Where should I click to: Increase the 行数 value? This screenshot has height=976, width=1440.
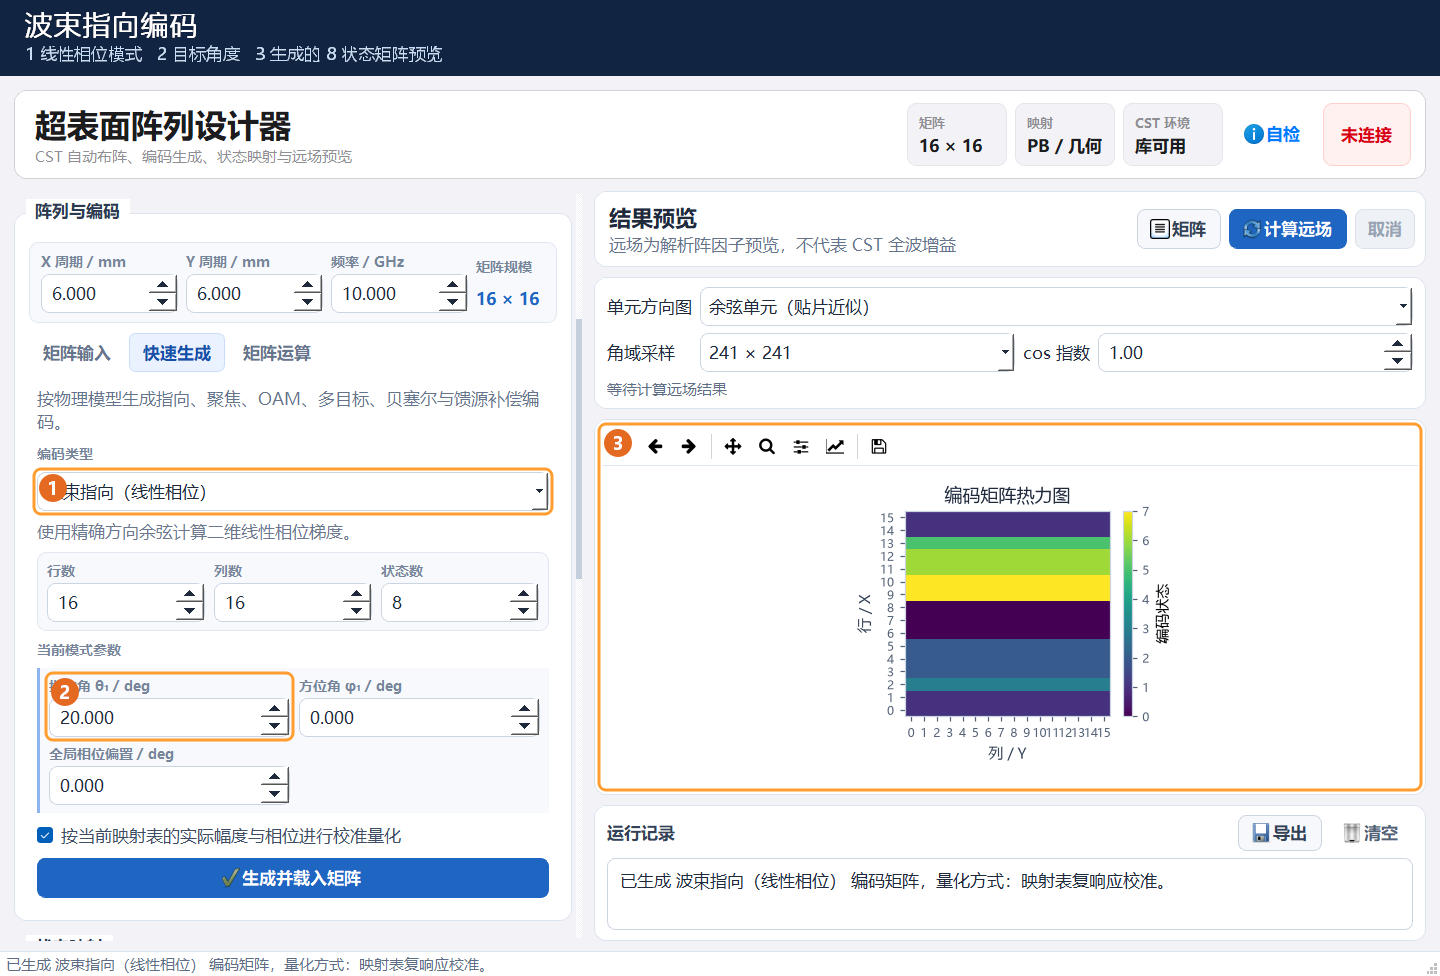(x=190, y=594)
